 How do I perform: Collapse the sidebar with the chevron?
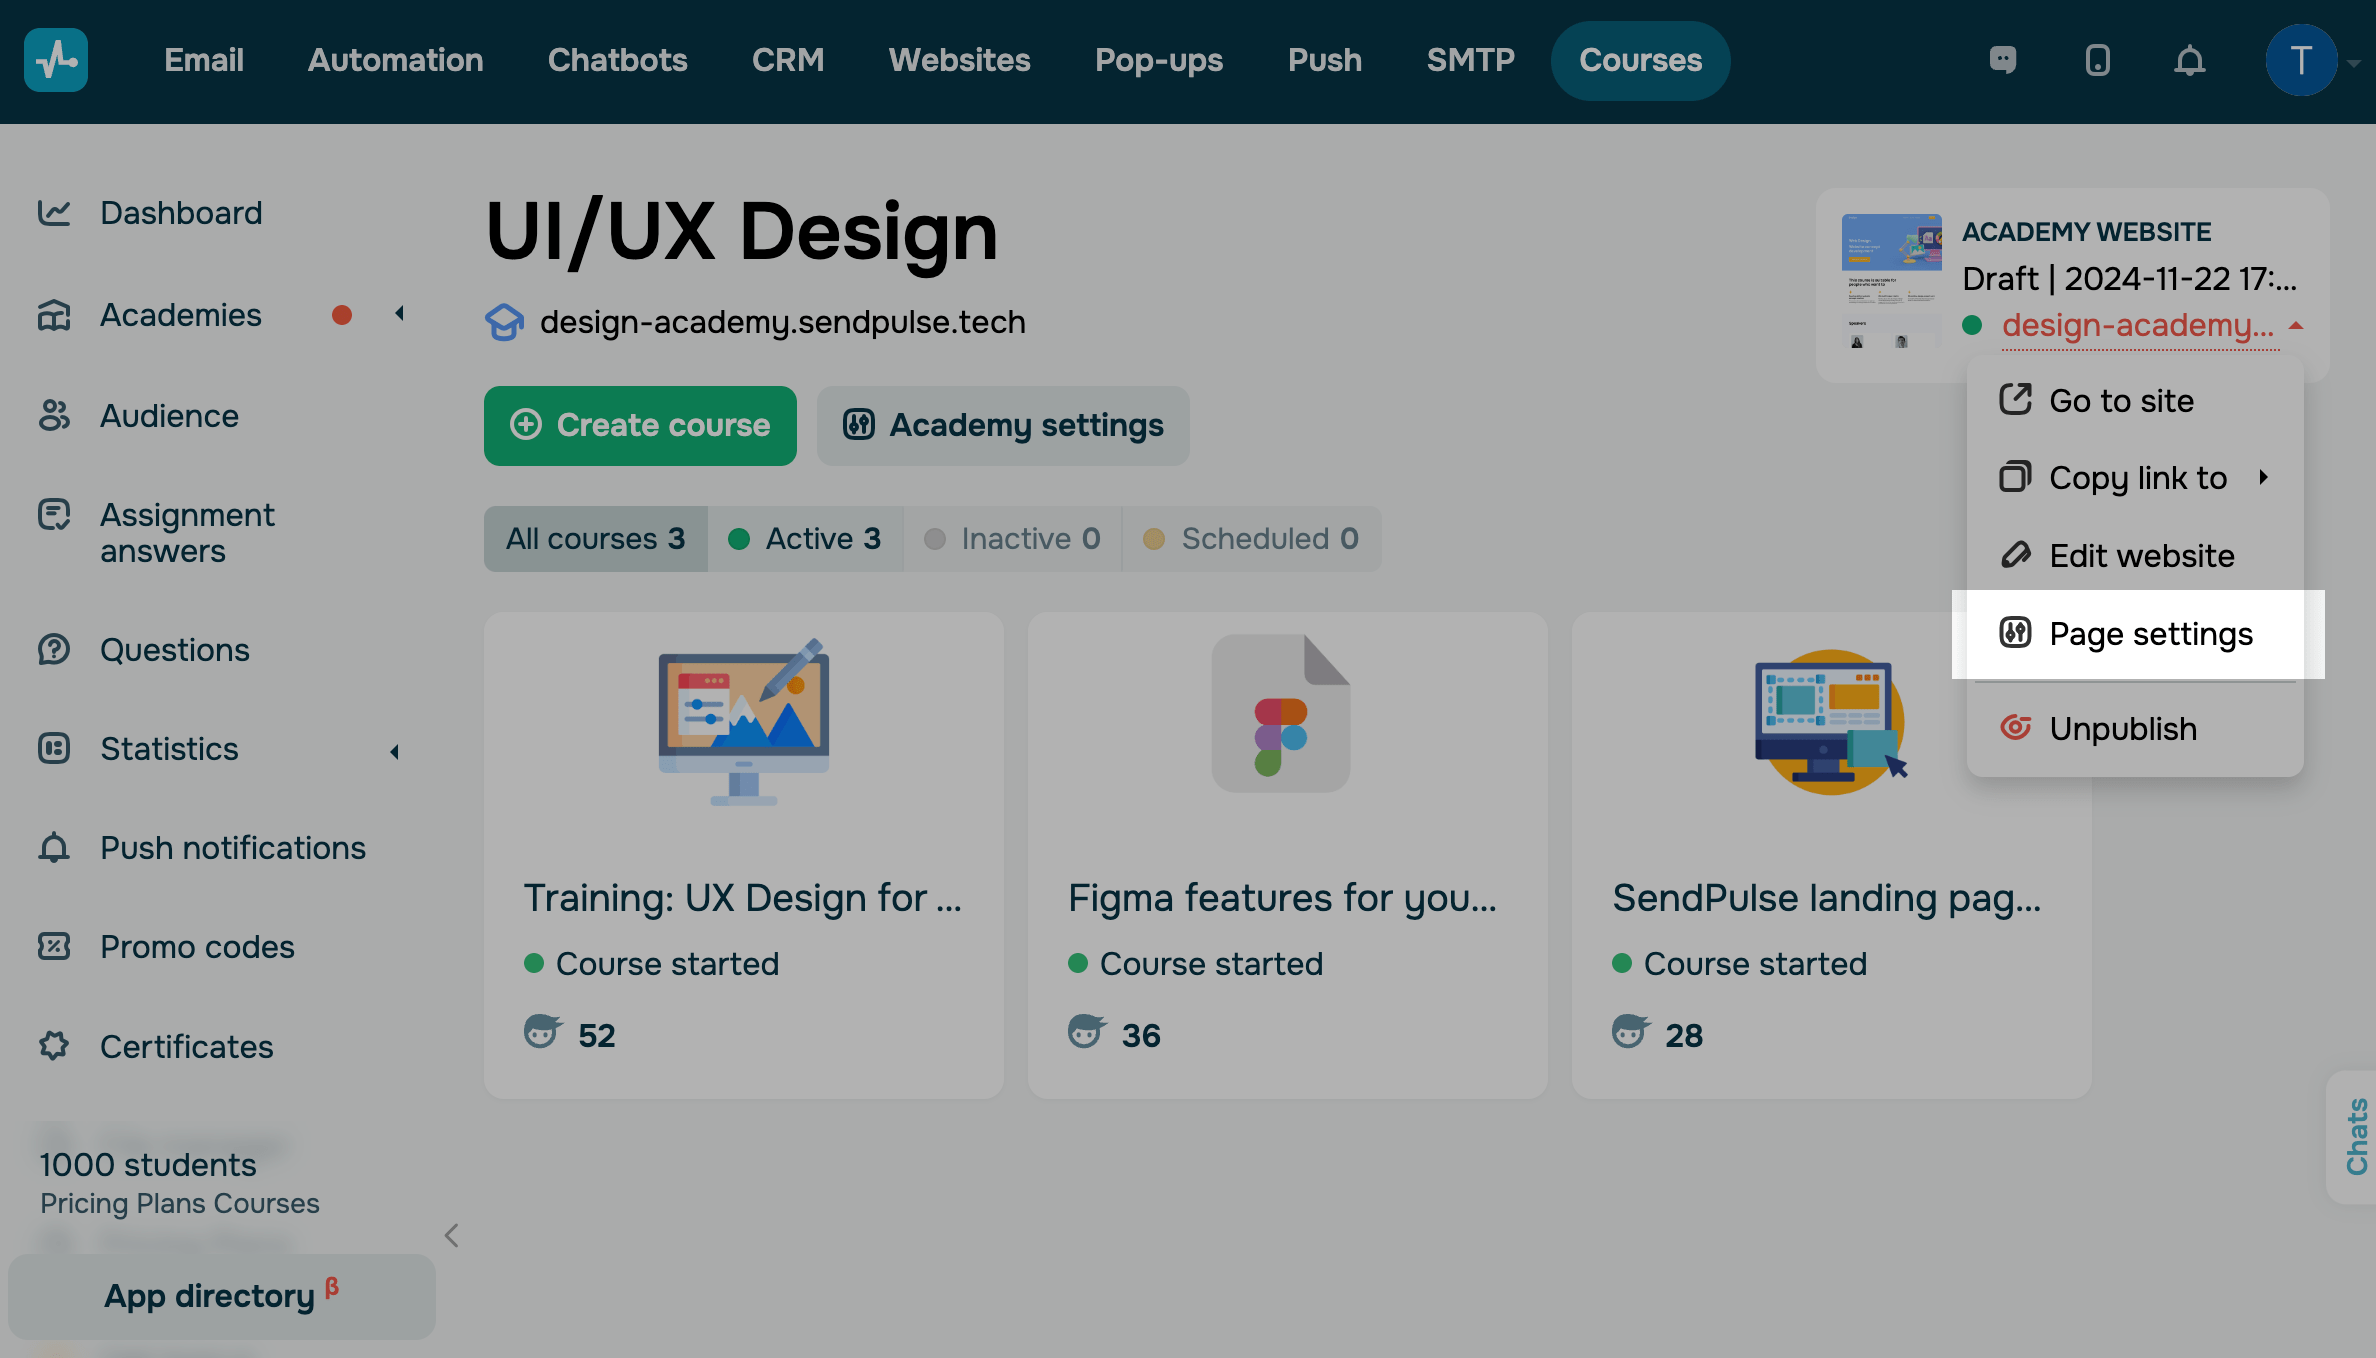click(452, 1235)
